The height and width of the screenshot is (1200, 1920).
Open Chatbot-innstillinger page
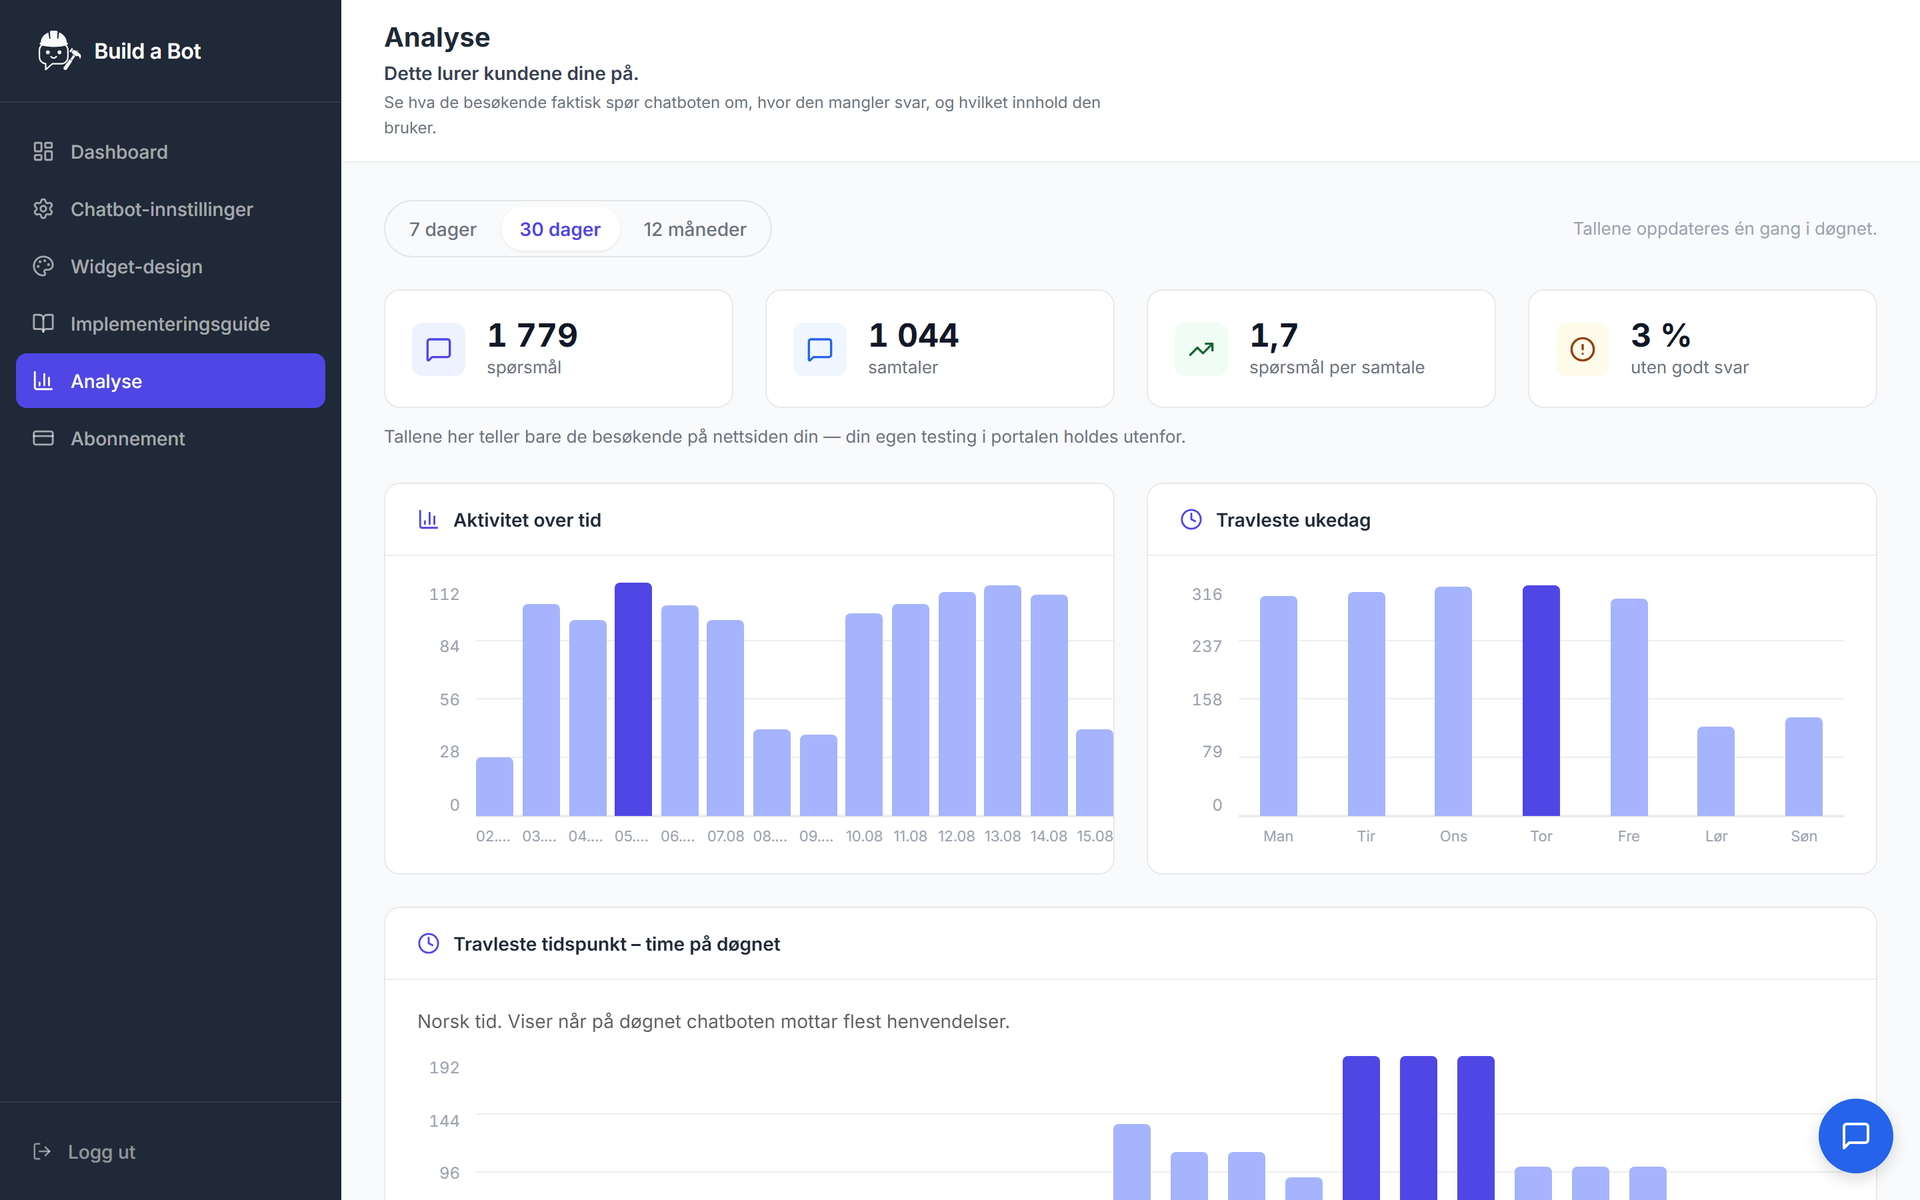coord(170,209)
